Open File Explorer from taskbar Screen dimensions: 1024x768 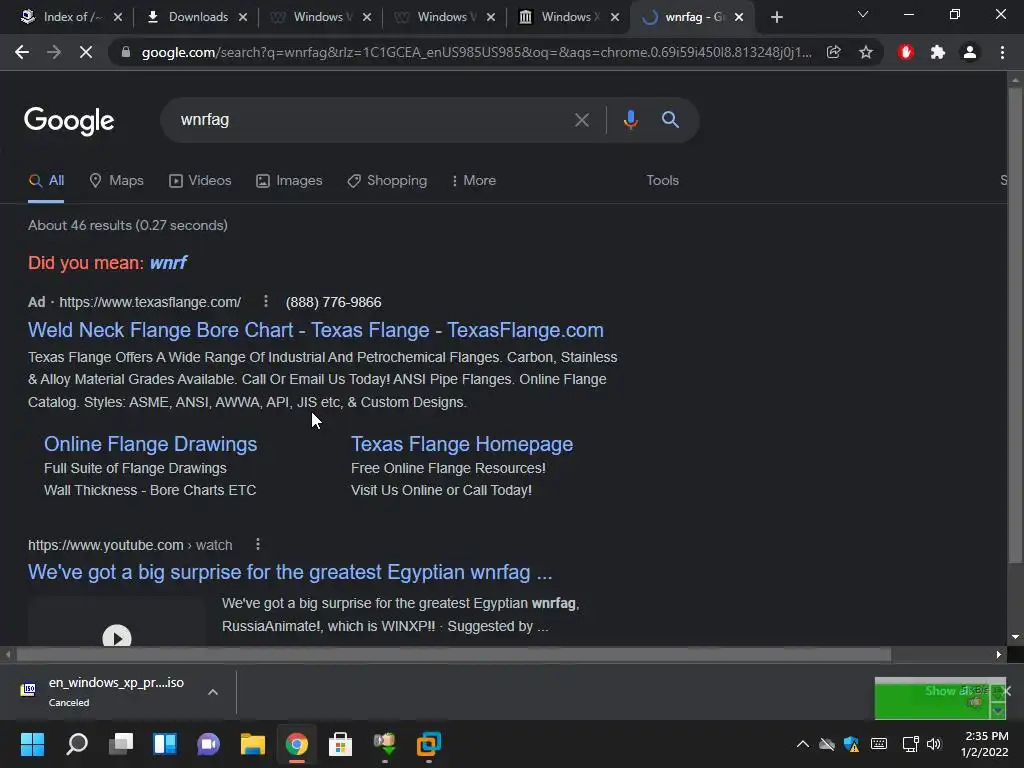tap(253, 744)
